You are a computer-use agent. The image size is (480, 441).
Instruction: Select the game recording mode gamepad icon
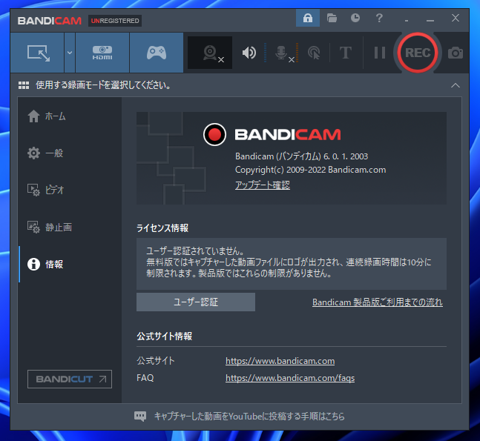tap(156, 53)
